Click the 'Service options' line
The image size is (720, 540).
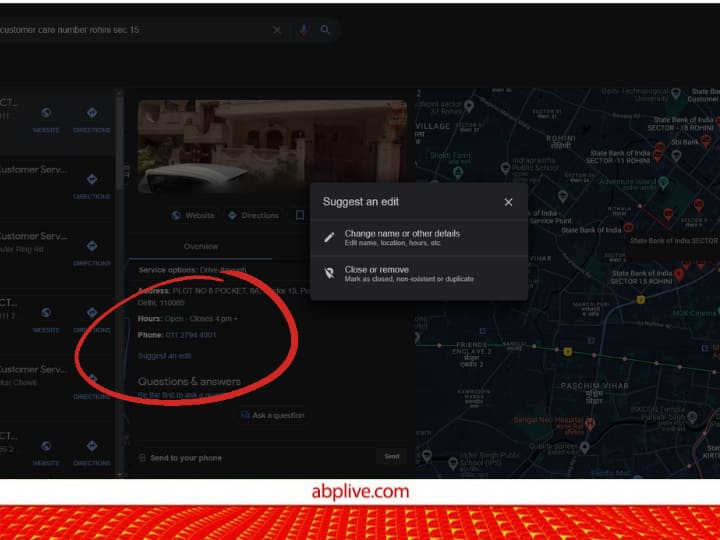tap(192, 270)
